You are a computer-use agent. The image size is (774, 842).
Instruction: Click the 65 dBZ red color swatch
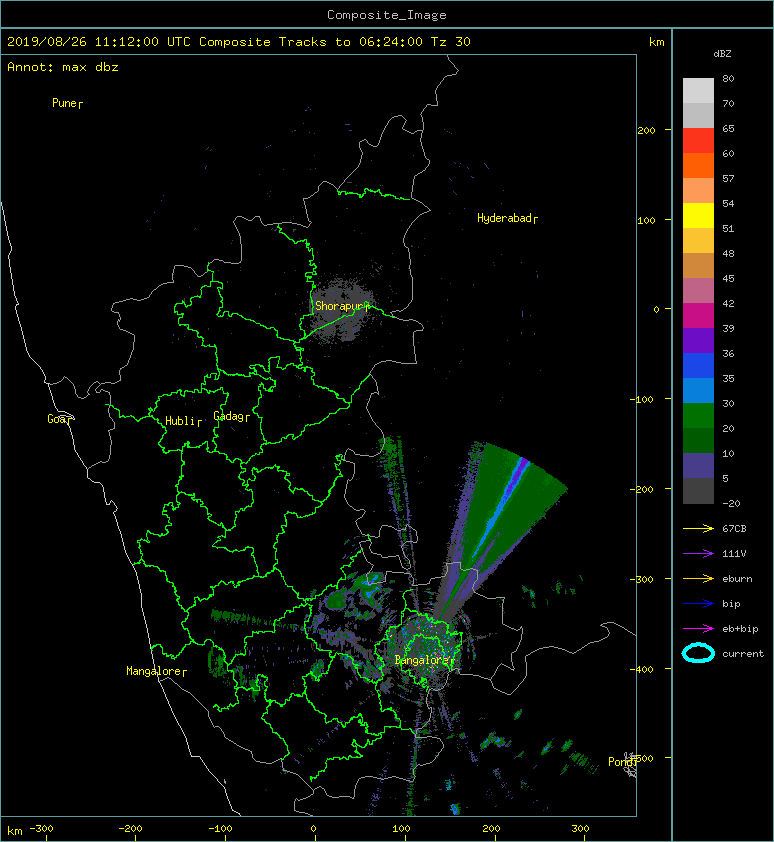click(698, 141)
